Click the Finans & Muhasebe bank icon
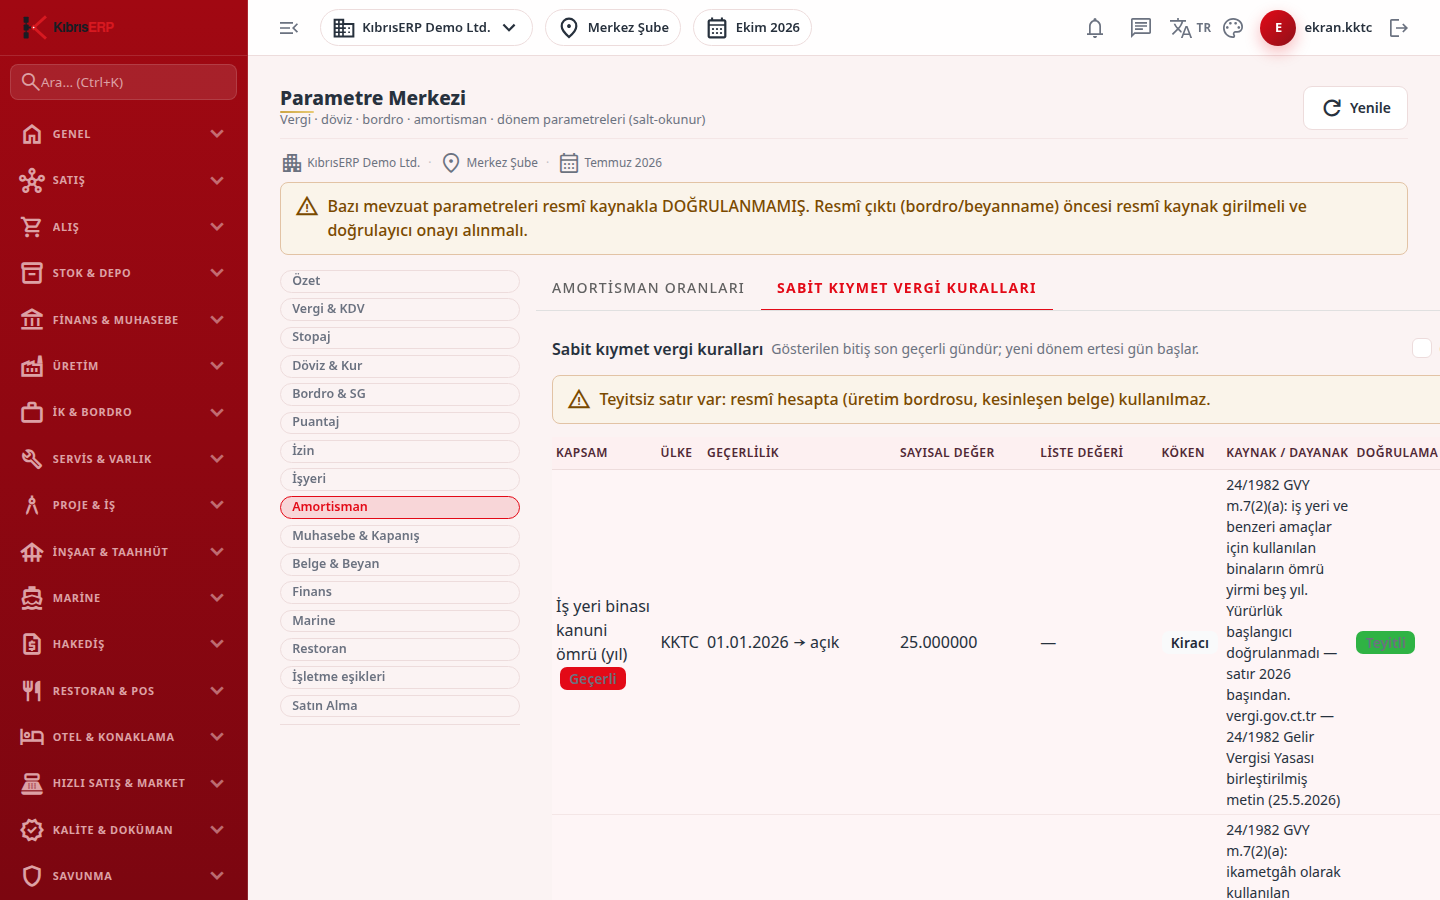Screen dimensions: 1440x900 [32, 320]
